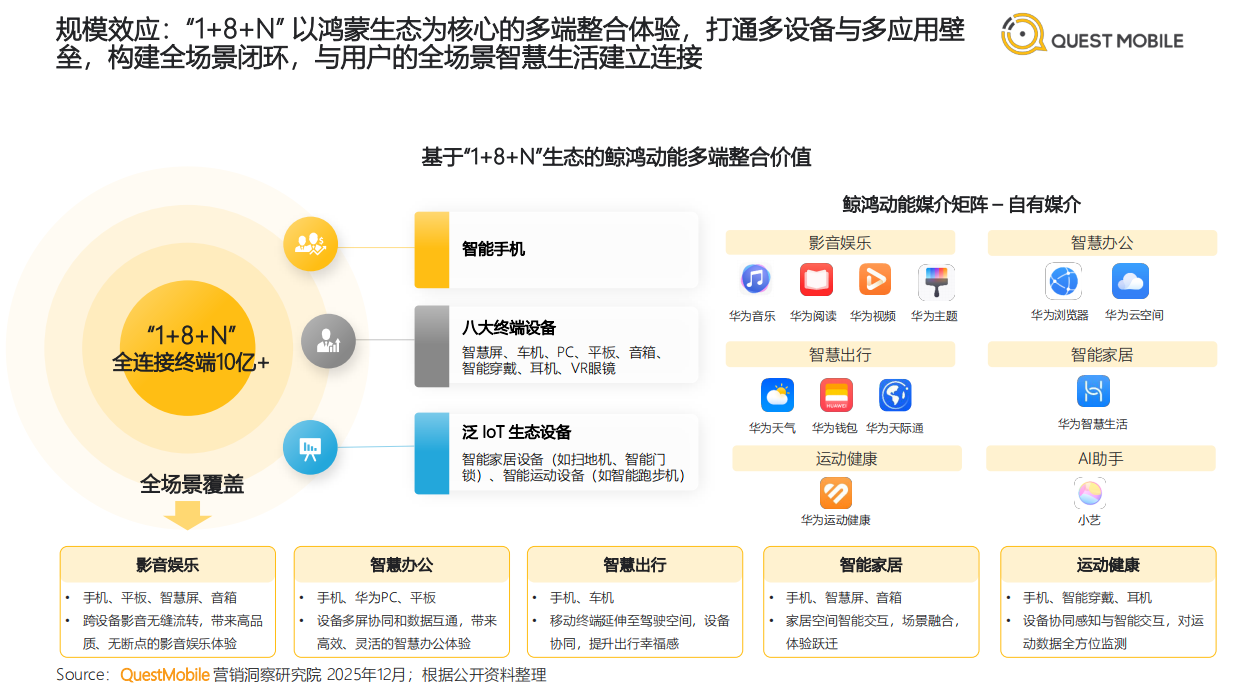This screenshot has width=1240, height=697.
Task: Click the 华为天气 weather icon
Action: point(778,394)
